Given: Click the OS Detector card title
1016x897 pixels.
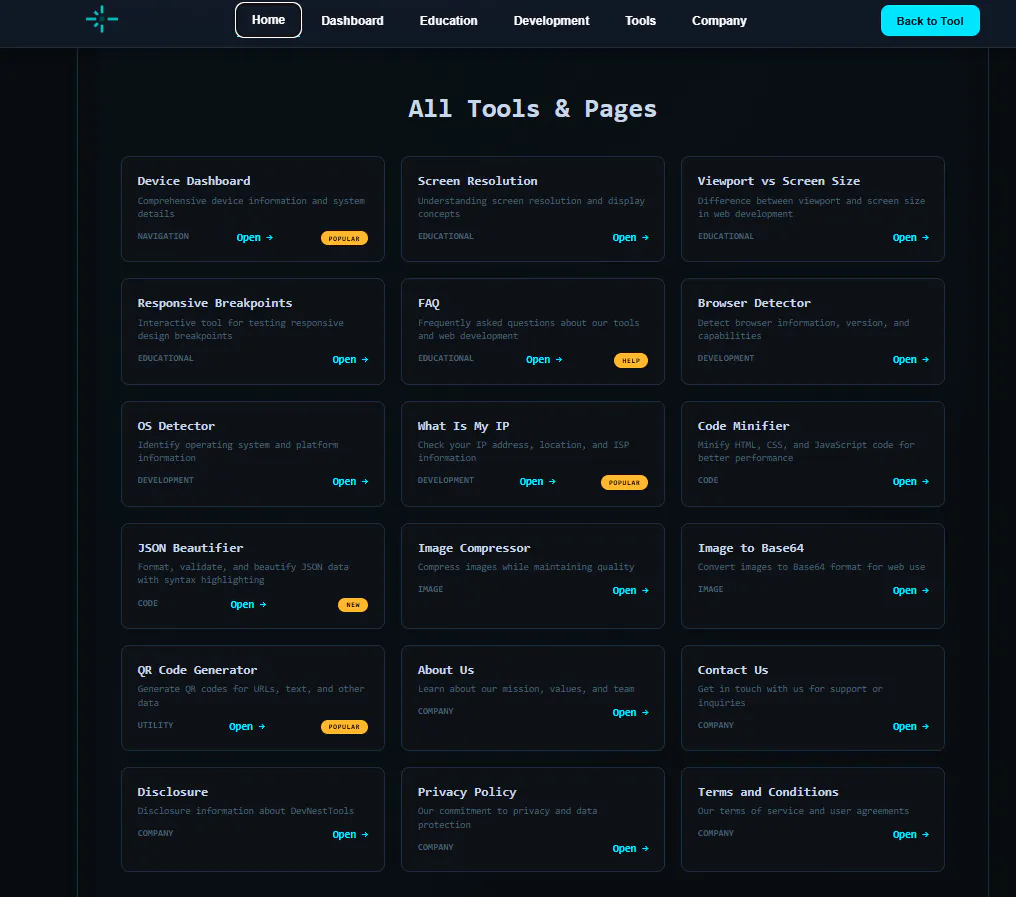Looking at the screenshot, I should (x=176, y=426).
